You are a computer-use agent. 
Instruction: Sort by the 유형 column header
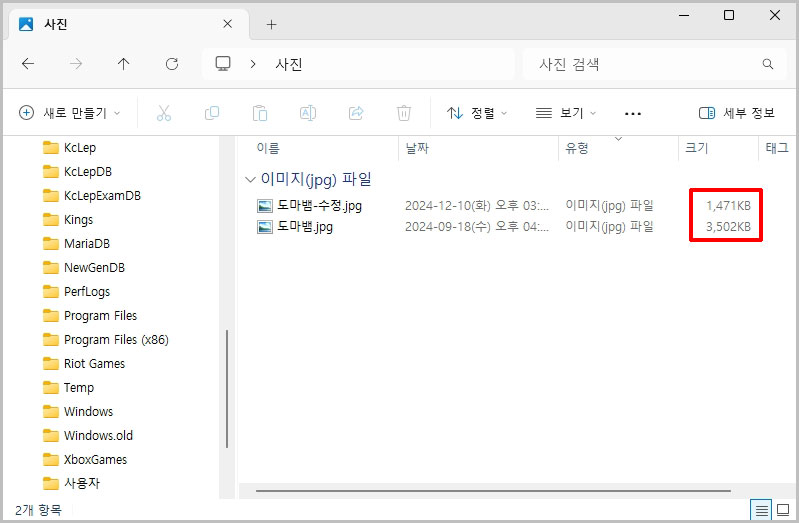tap(577, 148)
